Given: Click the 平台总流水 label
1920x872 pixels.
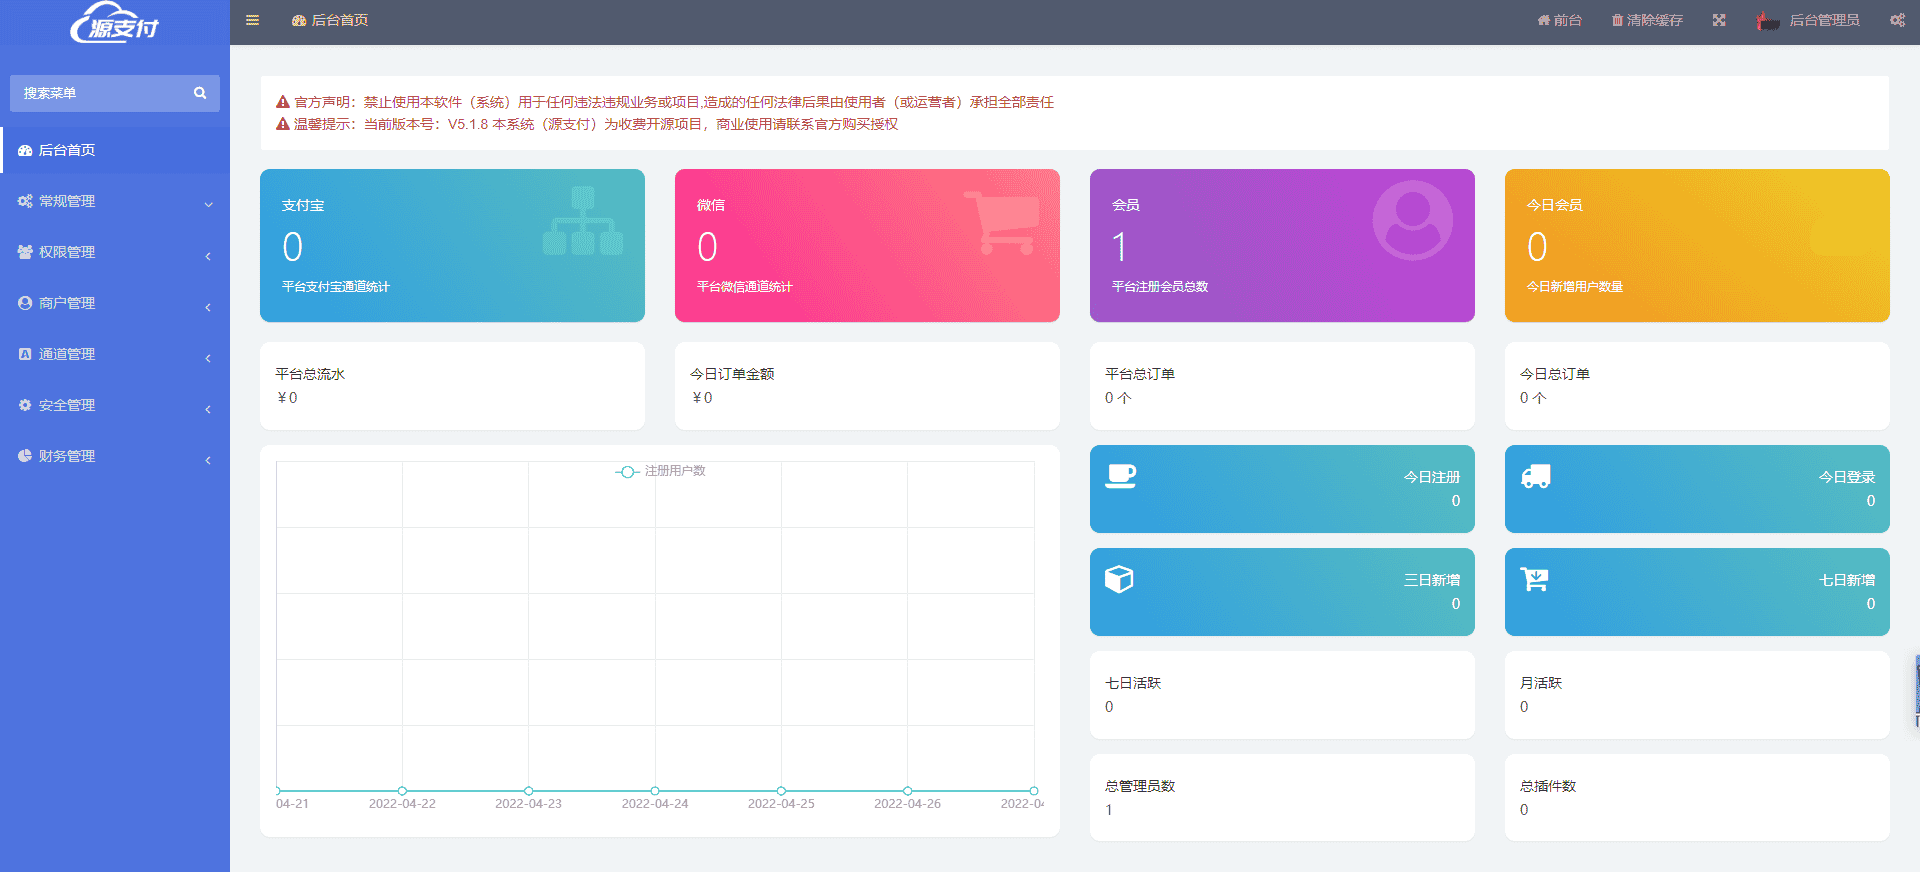Looking at the screenshot, I should pos(310,374).
